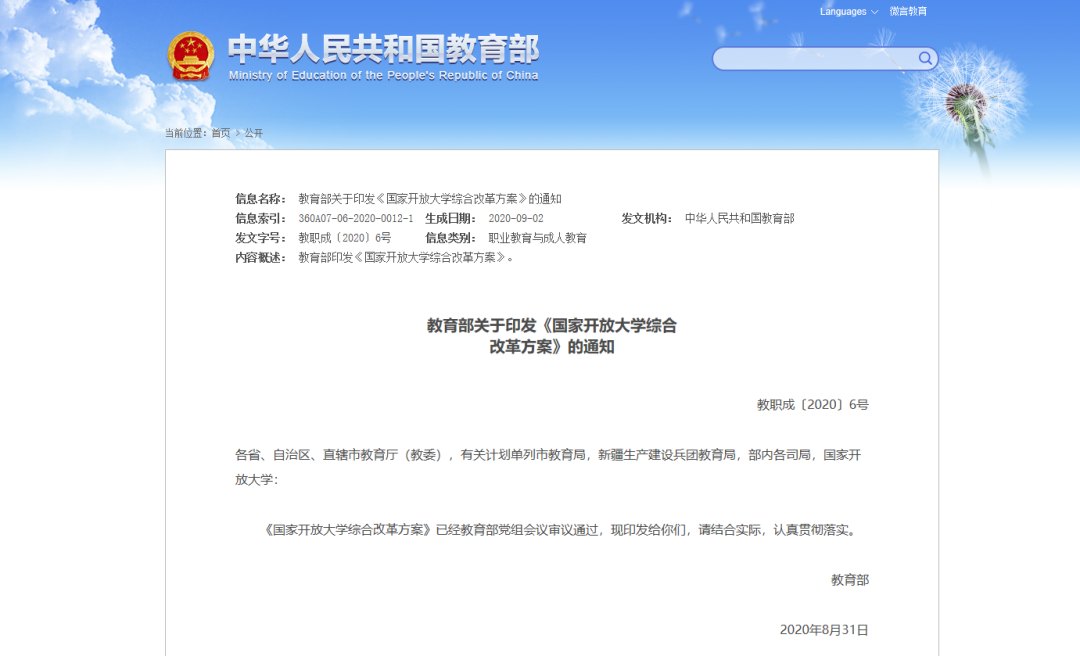Viewport: 1080px width, 656px height.
Task: Select the index number 360A07-06-2020-0012-1
Action: (355, 218)
